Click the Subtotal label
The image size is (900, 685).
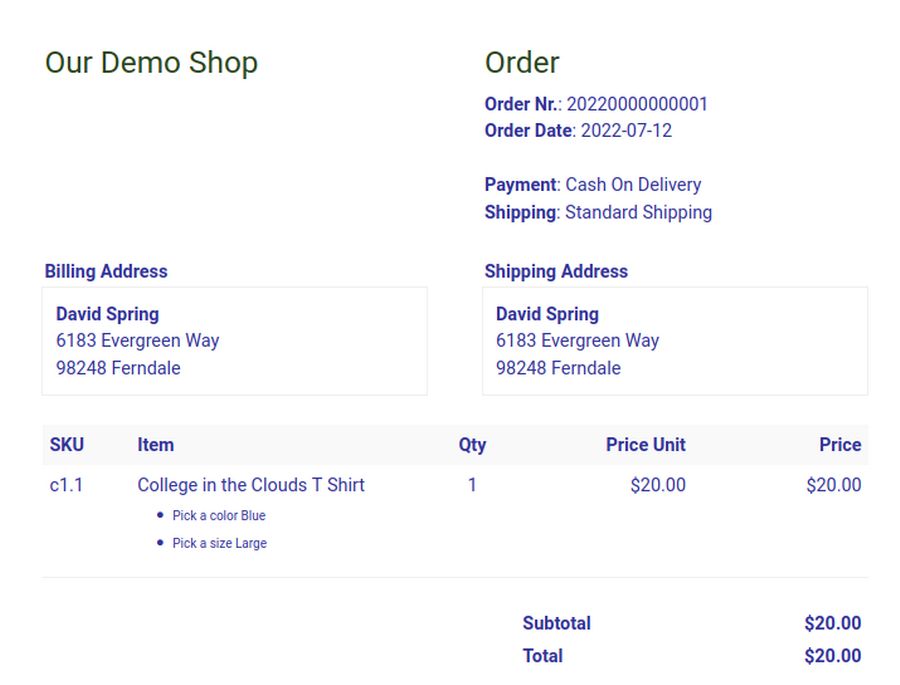click(556, 623)
